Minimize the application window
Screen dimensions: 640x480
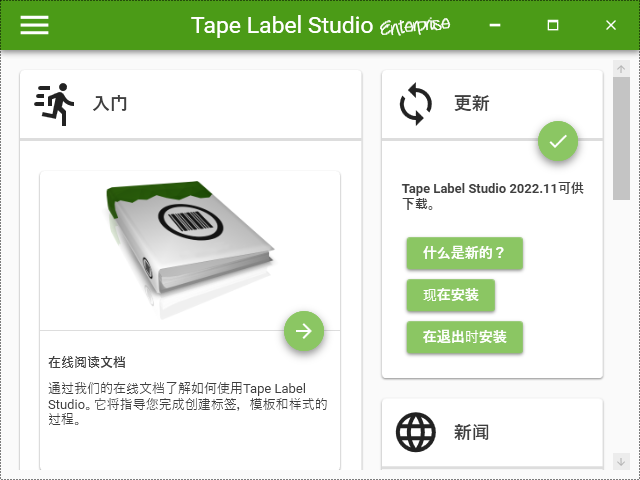[x=495, y=25]
